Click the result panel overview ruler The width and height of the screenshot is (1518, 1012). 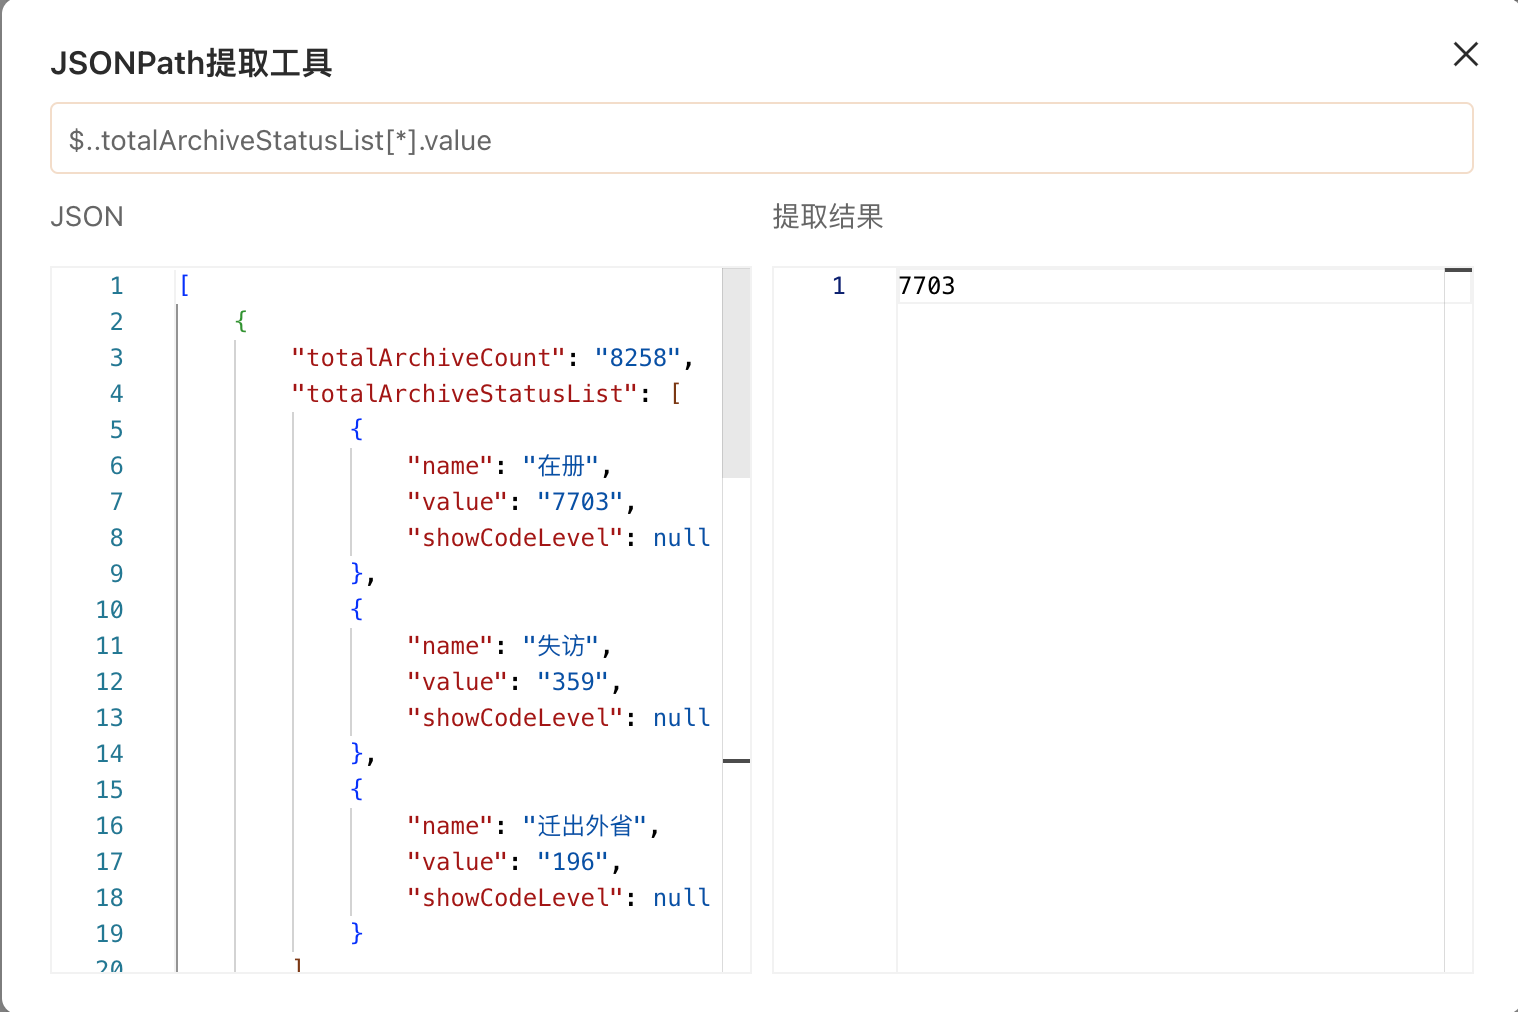(1458, 620)
